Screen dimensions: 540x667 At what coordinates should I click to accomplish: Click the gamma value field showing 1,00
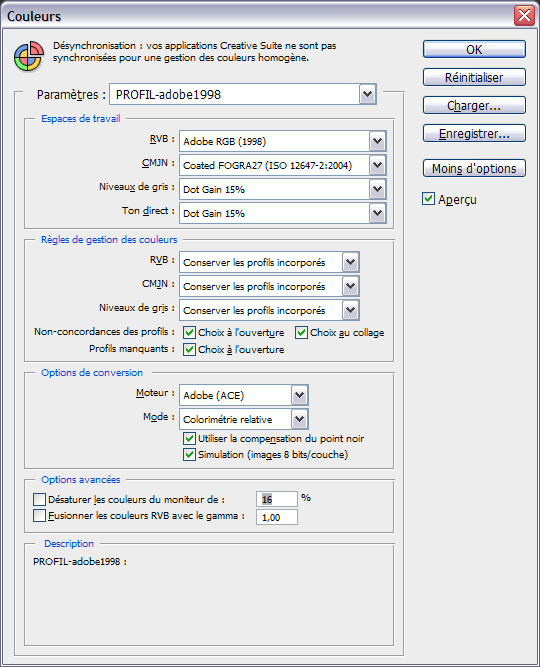[277, 517]
